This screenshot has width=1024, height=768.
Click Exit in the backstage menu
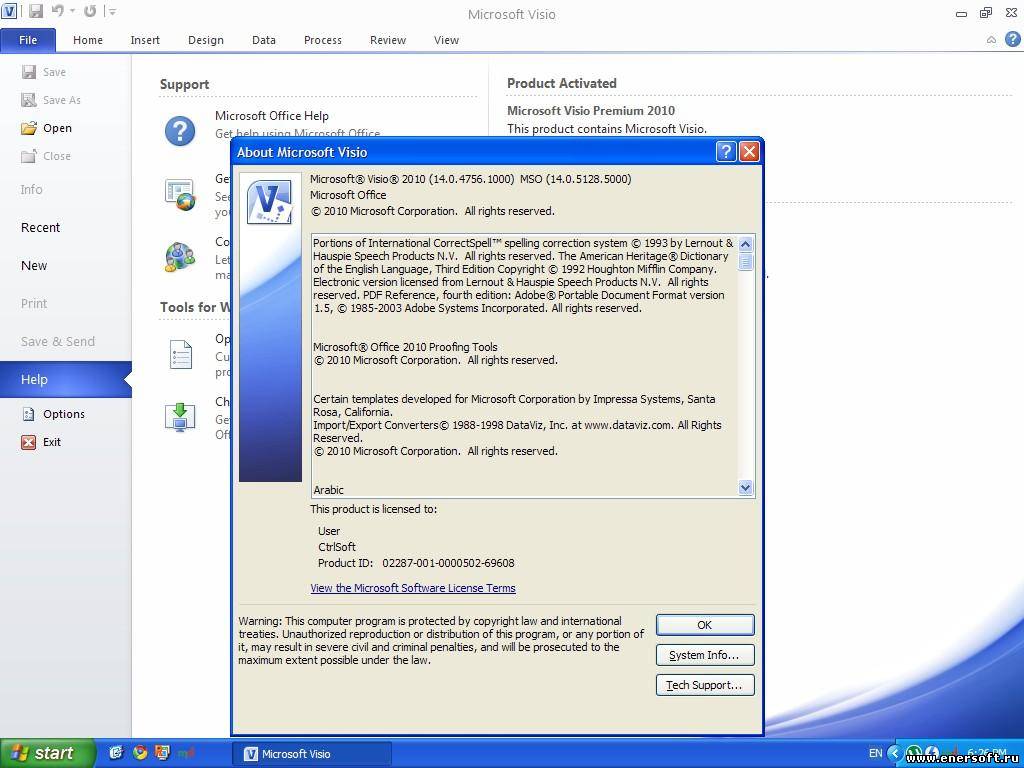click(52, 442)
